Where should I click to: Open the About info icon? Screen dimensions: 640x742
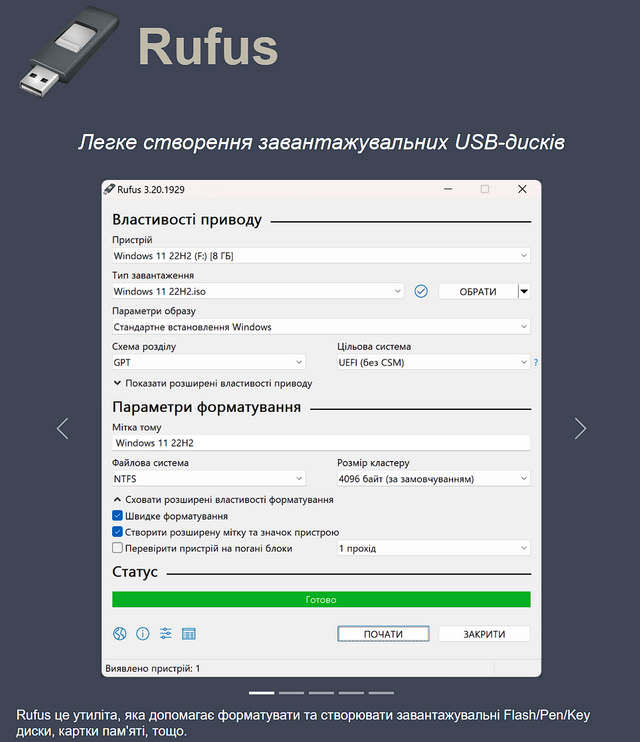pyautogui.click(x=142, y=634)
